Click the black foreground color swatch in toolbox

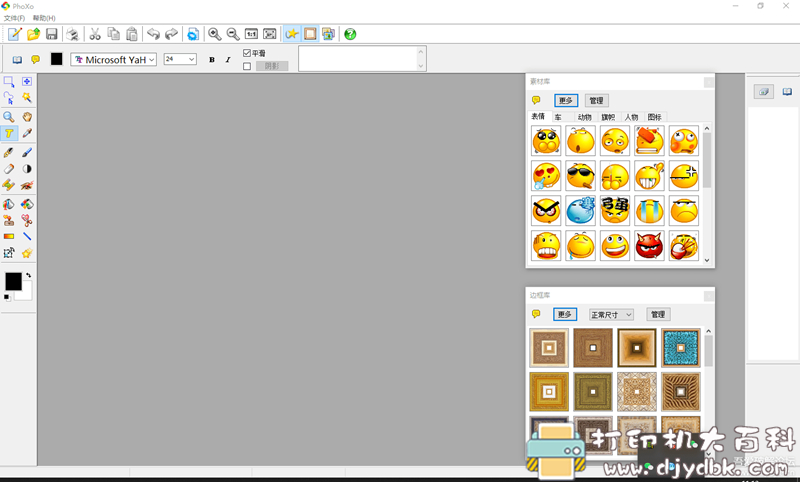click(13, 282)
